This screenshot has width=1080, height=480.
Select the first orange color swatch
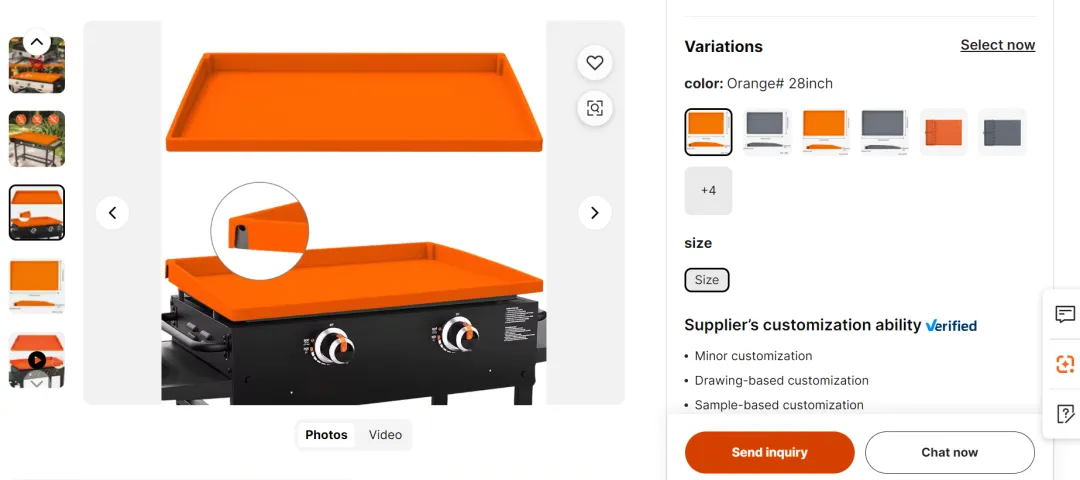708,132
